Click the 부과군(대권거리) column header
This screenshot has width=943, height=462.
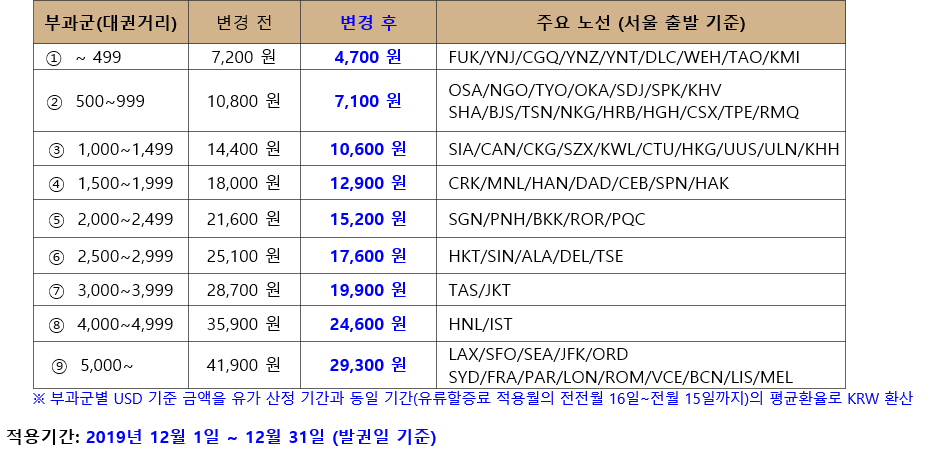[111, 22]
